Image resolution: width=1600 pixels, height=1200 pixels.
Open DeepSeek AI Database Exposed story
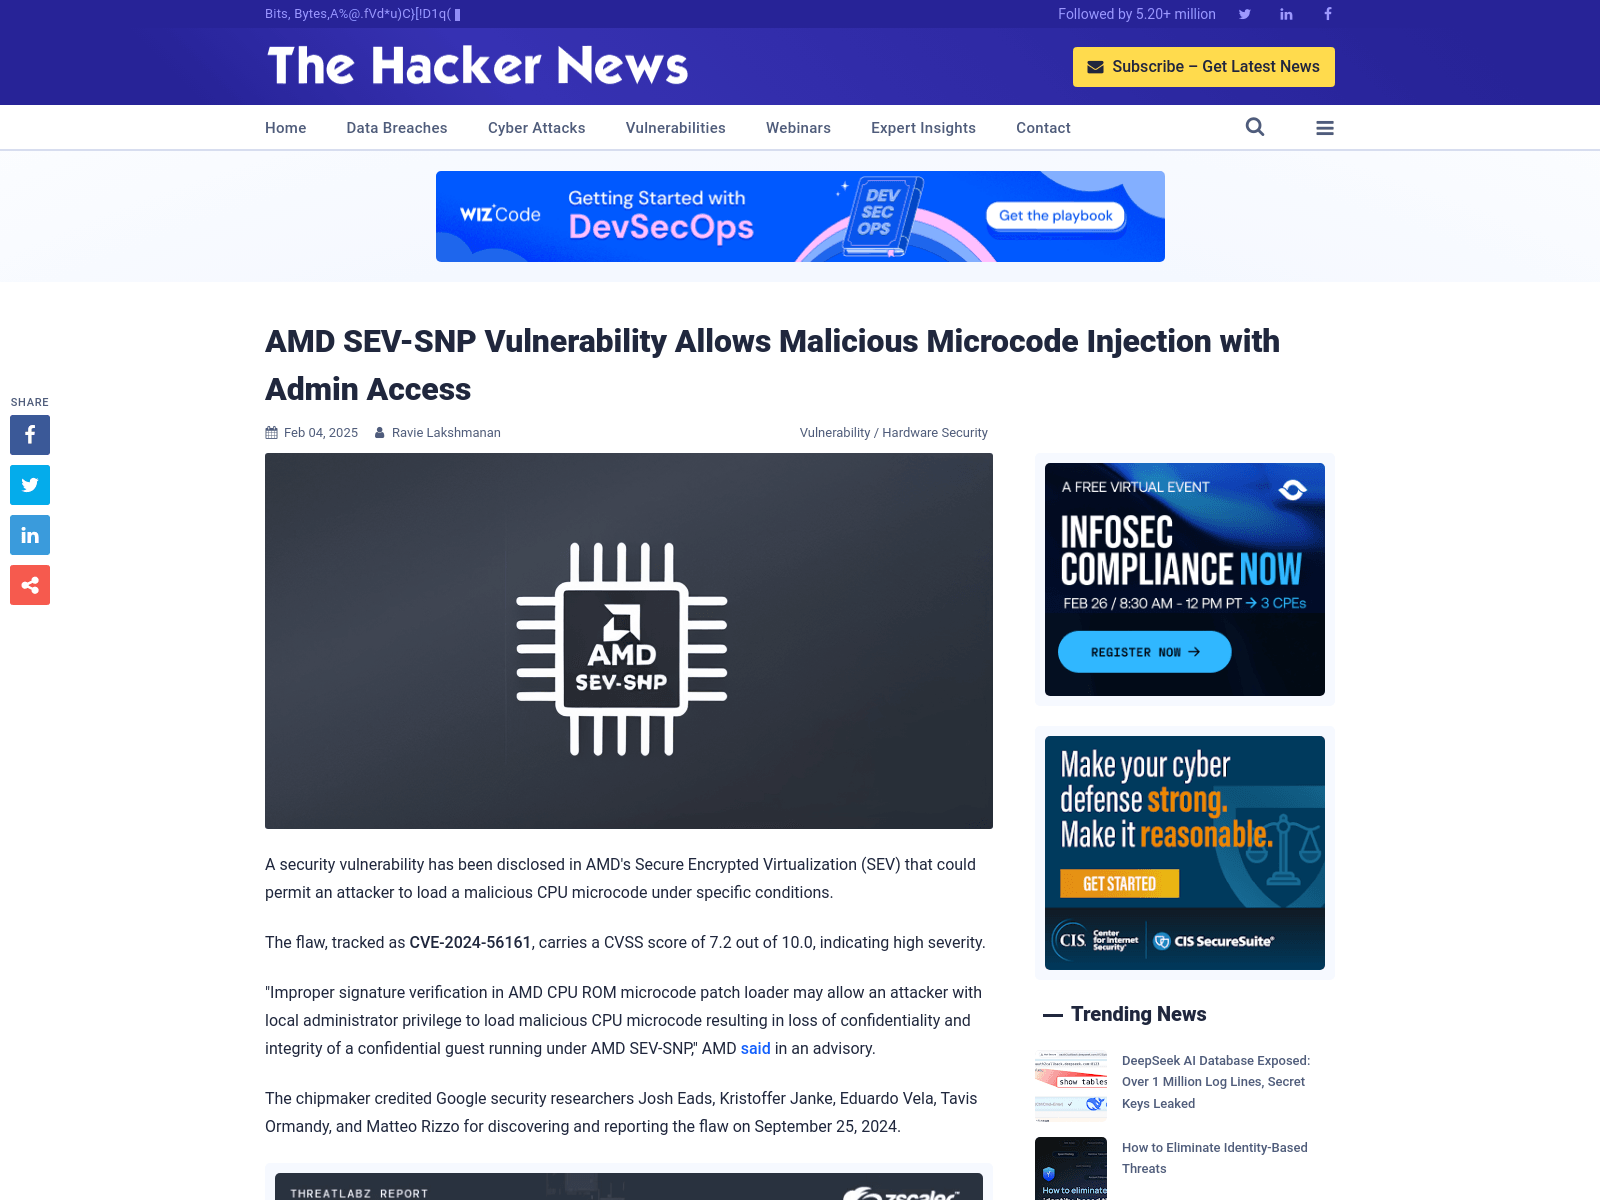coord(1215,1082)
